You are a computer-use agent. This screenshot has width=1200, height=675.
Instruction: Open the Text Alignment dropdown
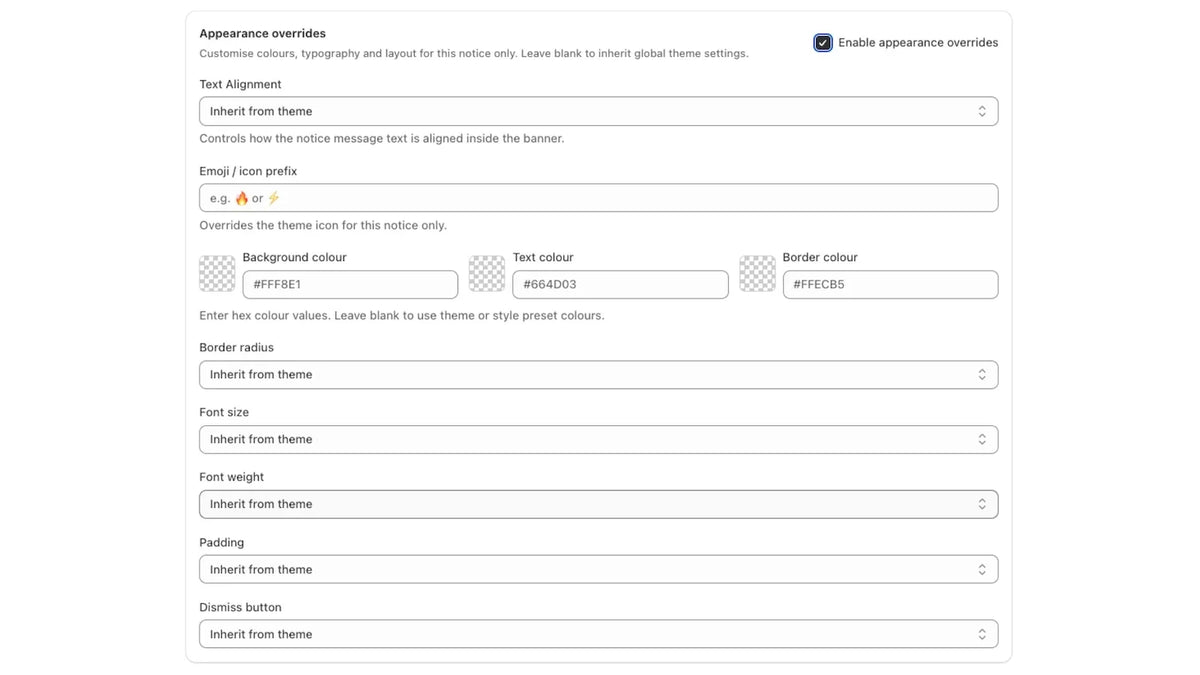point(598,111)
